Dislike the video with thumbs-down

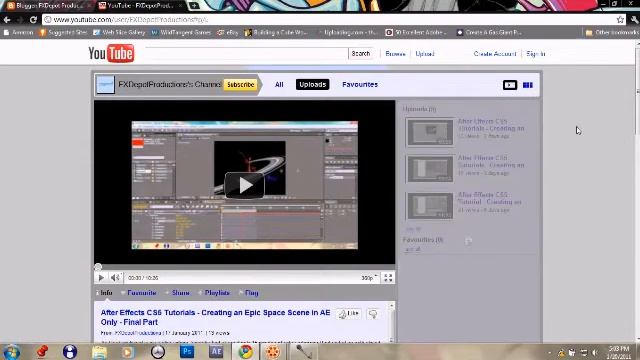tap(373, 313)
